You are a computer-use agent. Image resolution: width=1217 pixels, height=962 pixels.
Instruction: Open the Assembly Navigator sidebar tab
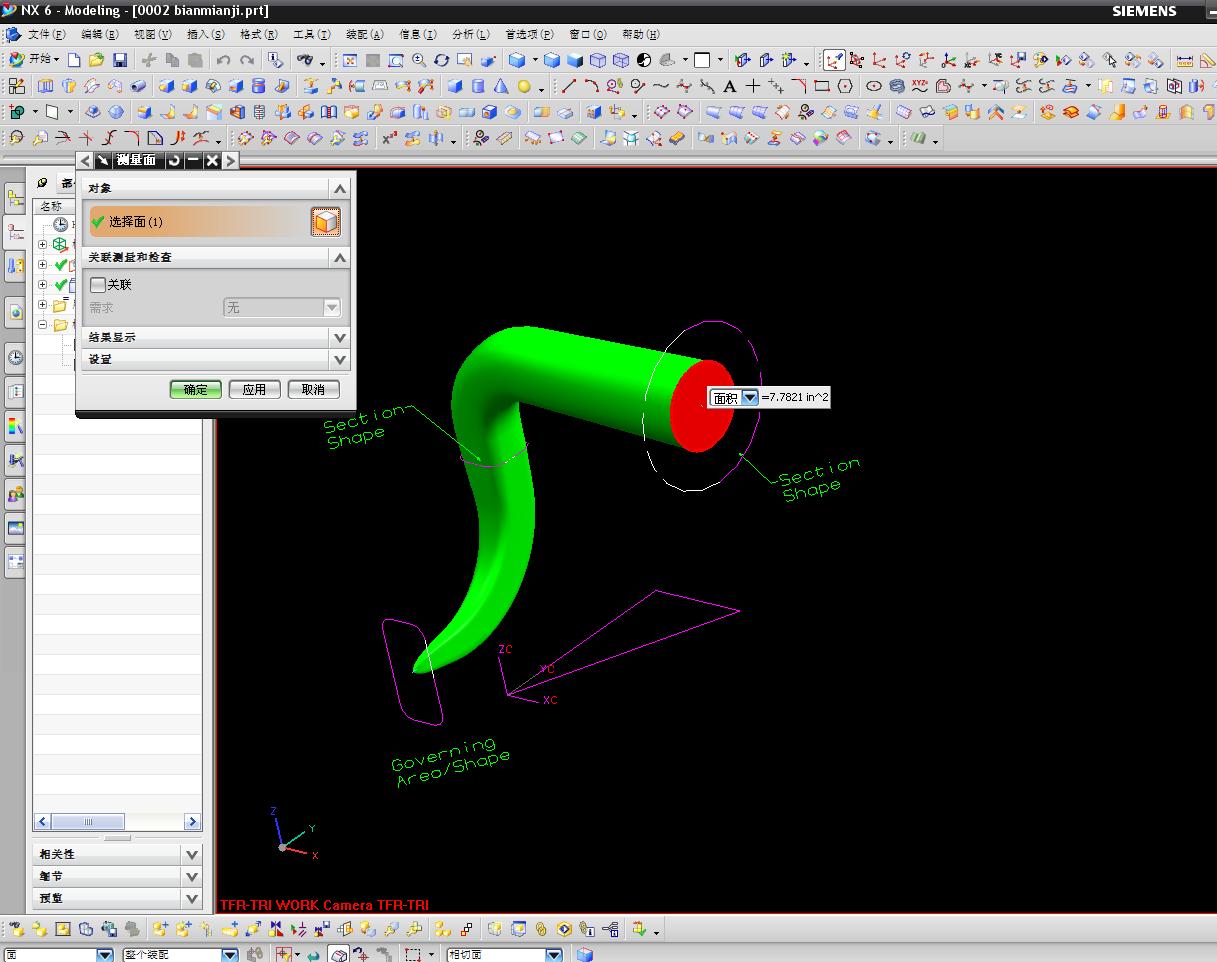point(15,198)
